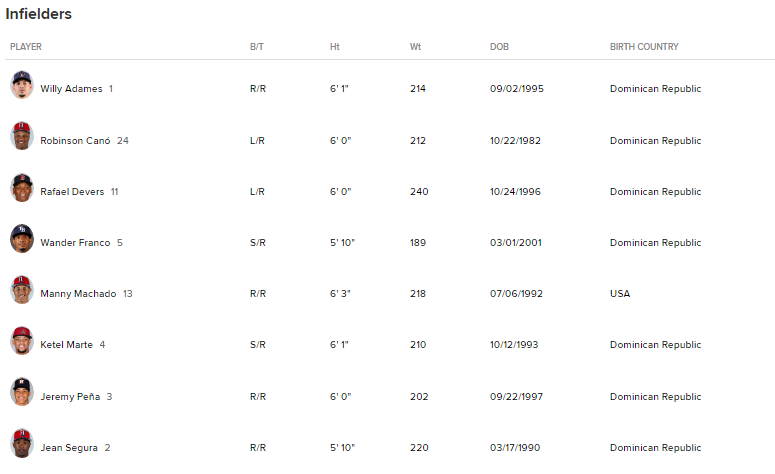Click the Ht column header
Screen dimensions: 775x474
(335, 47)
